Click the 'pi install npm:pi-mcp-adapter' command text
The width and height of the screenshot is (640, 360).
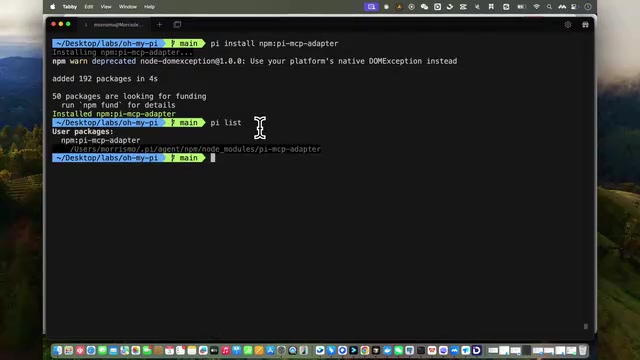(274, 43)
